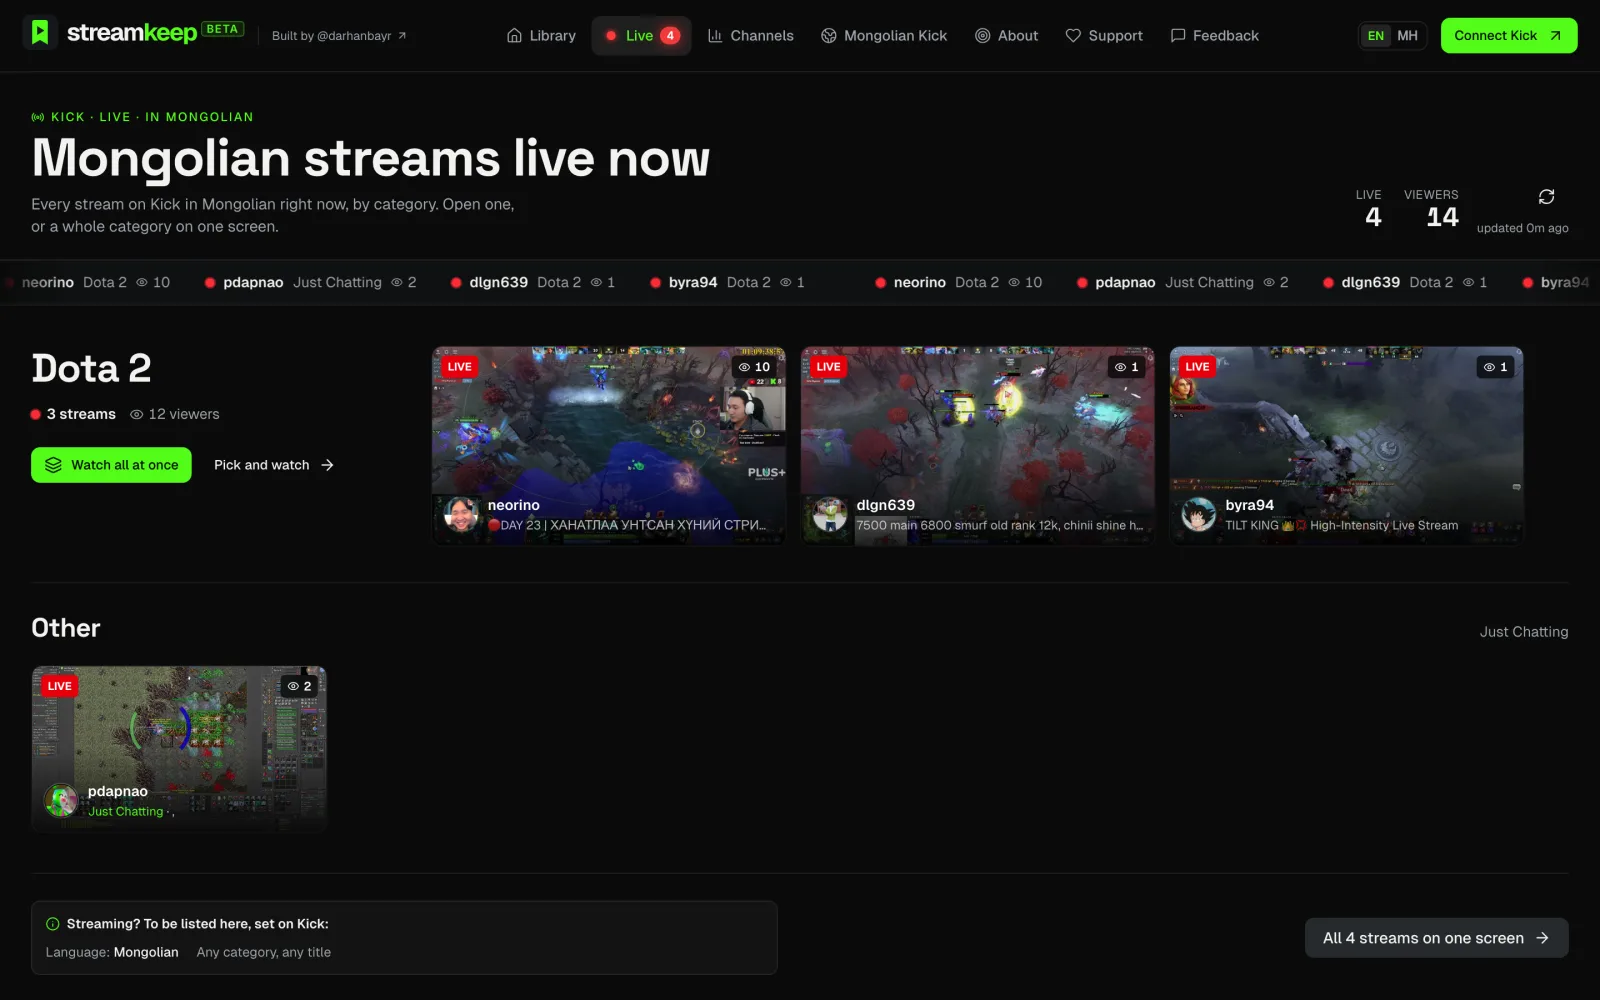The width and height of the screenshot is (1600, 1000).
Task: Click byra94's avatar icon
Action: click(1199, 515)
